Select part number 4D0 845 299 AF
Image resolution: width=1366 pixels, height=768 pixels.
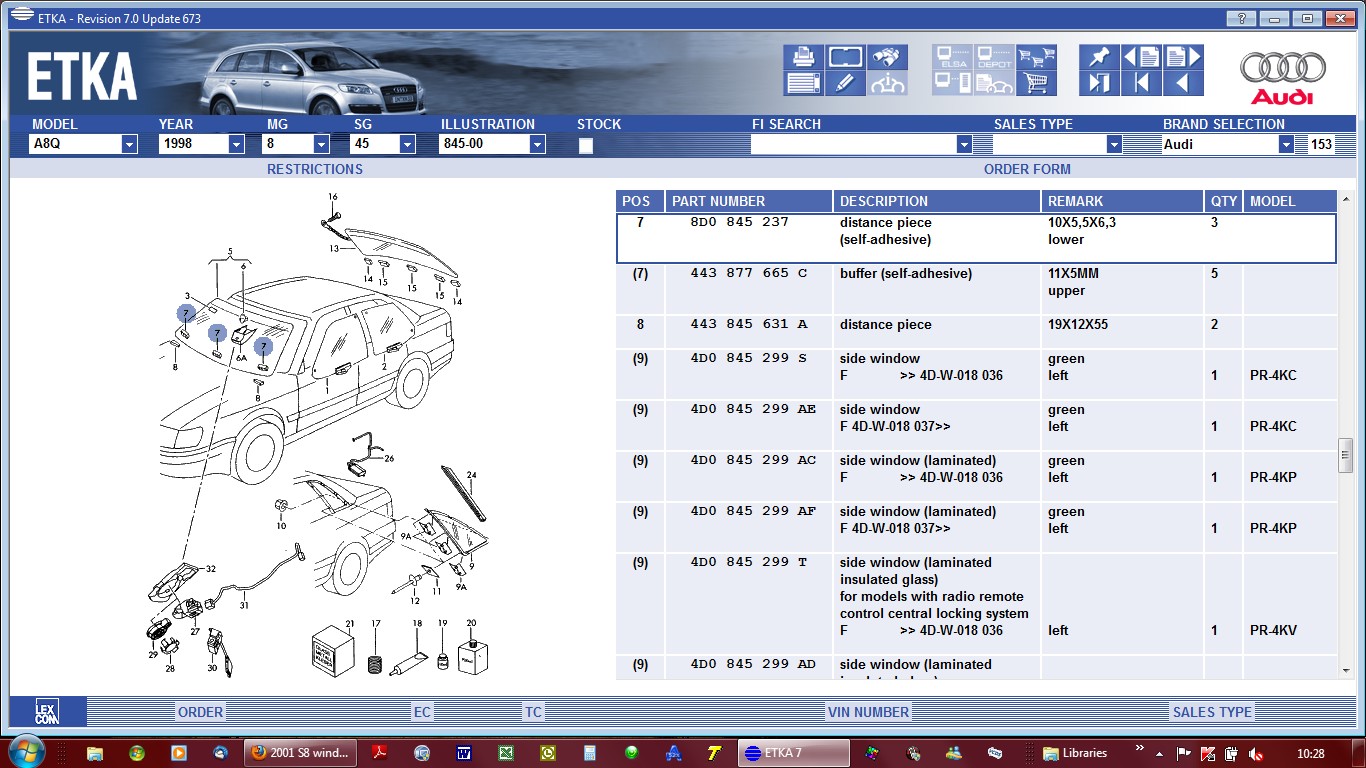[753, 512]
